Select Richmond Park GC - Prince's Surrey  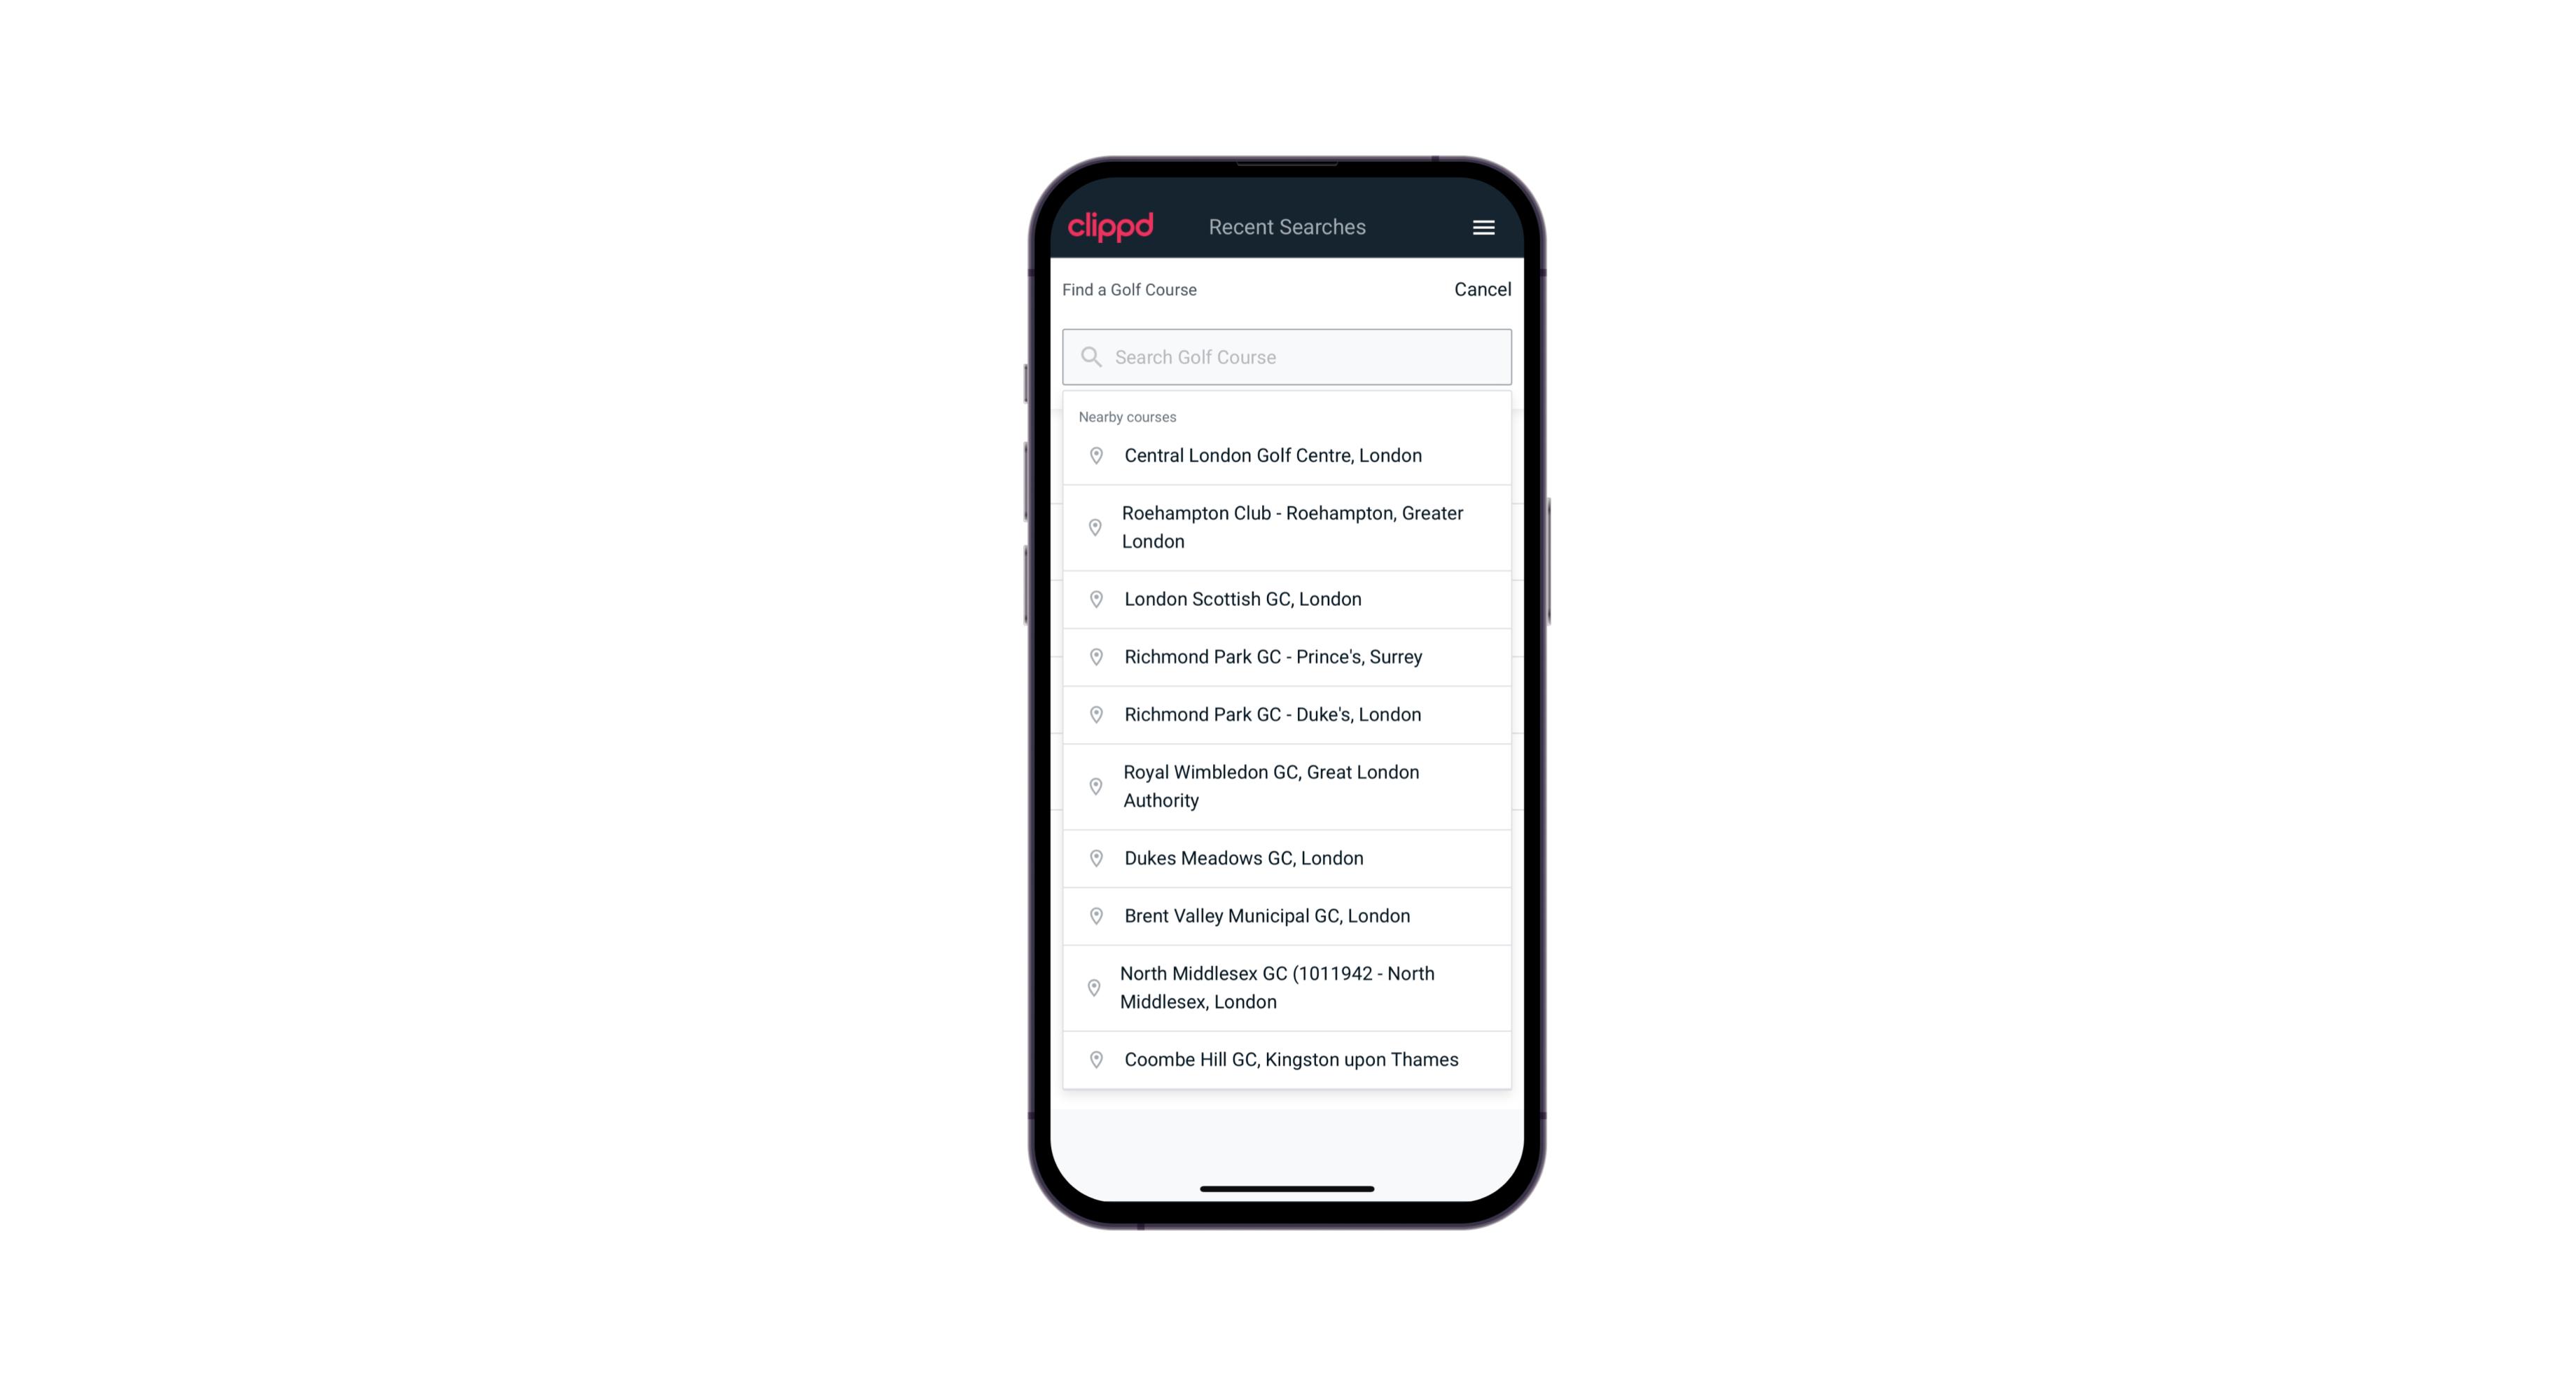point(1288,656)
